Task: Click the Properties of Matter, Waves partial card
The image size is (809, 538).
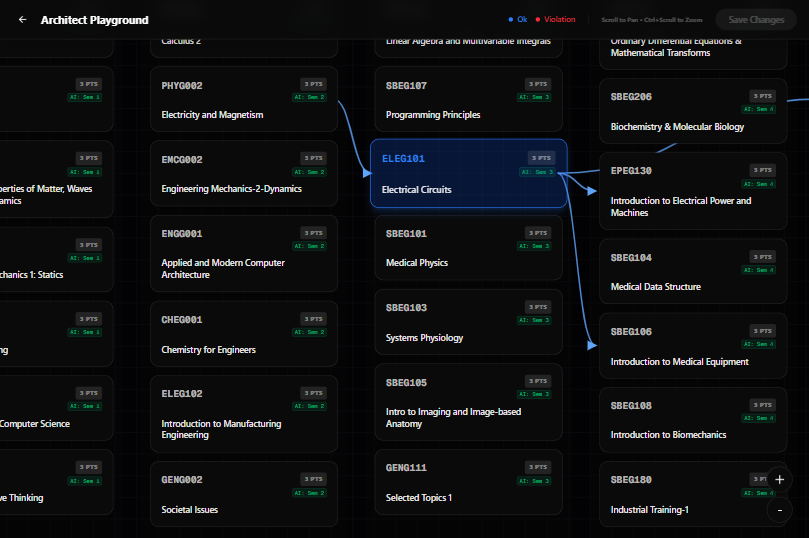Action: pyautogui.click(x=56, y=179)
